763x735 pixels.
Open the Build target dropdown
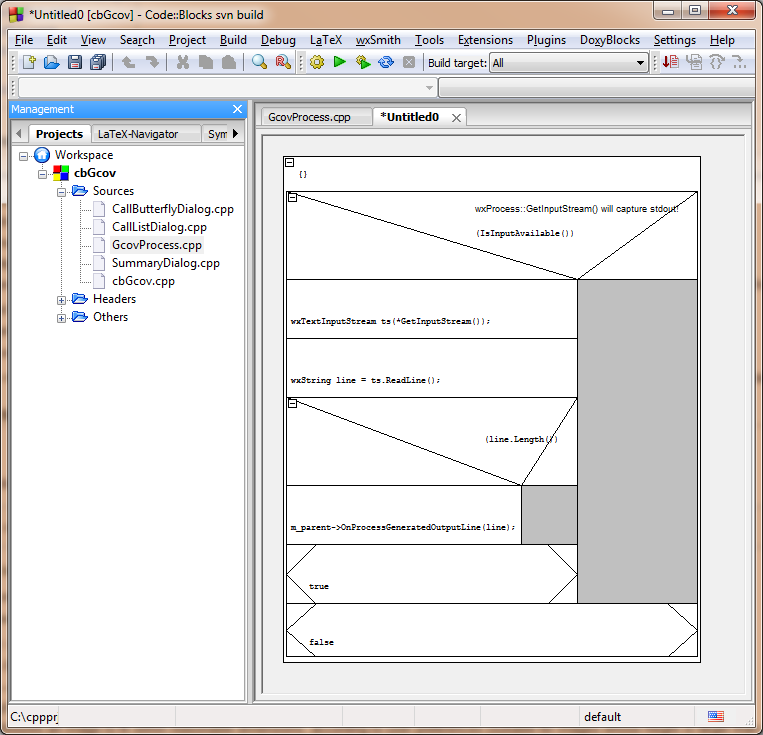coord(641,63)
